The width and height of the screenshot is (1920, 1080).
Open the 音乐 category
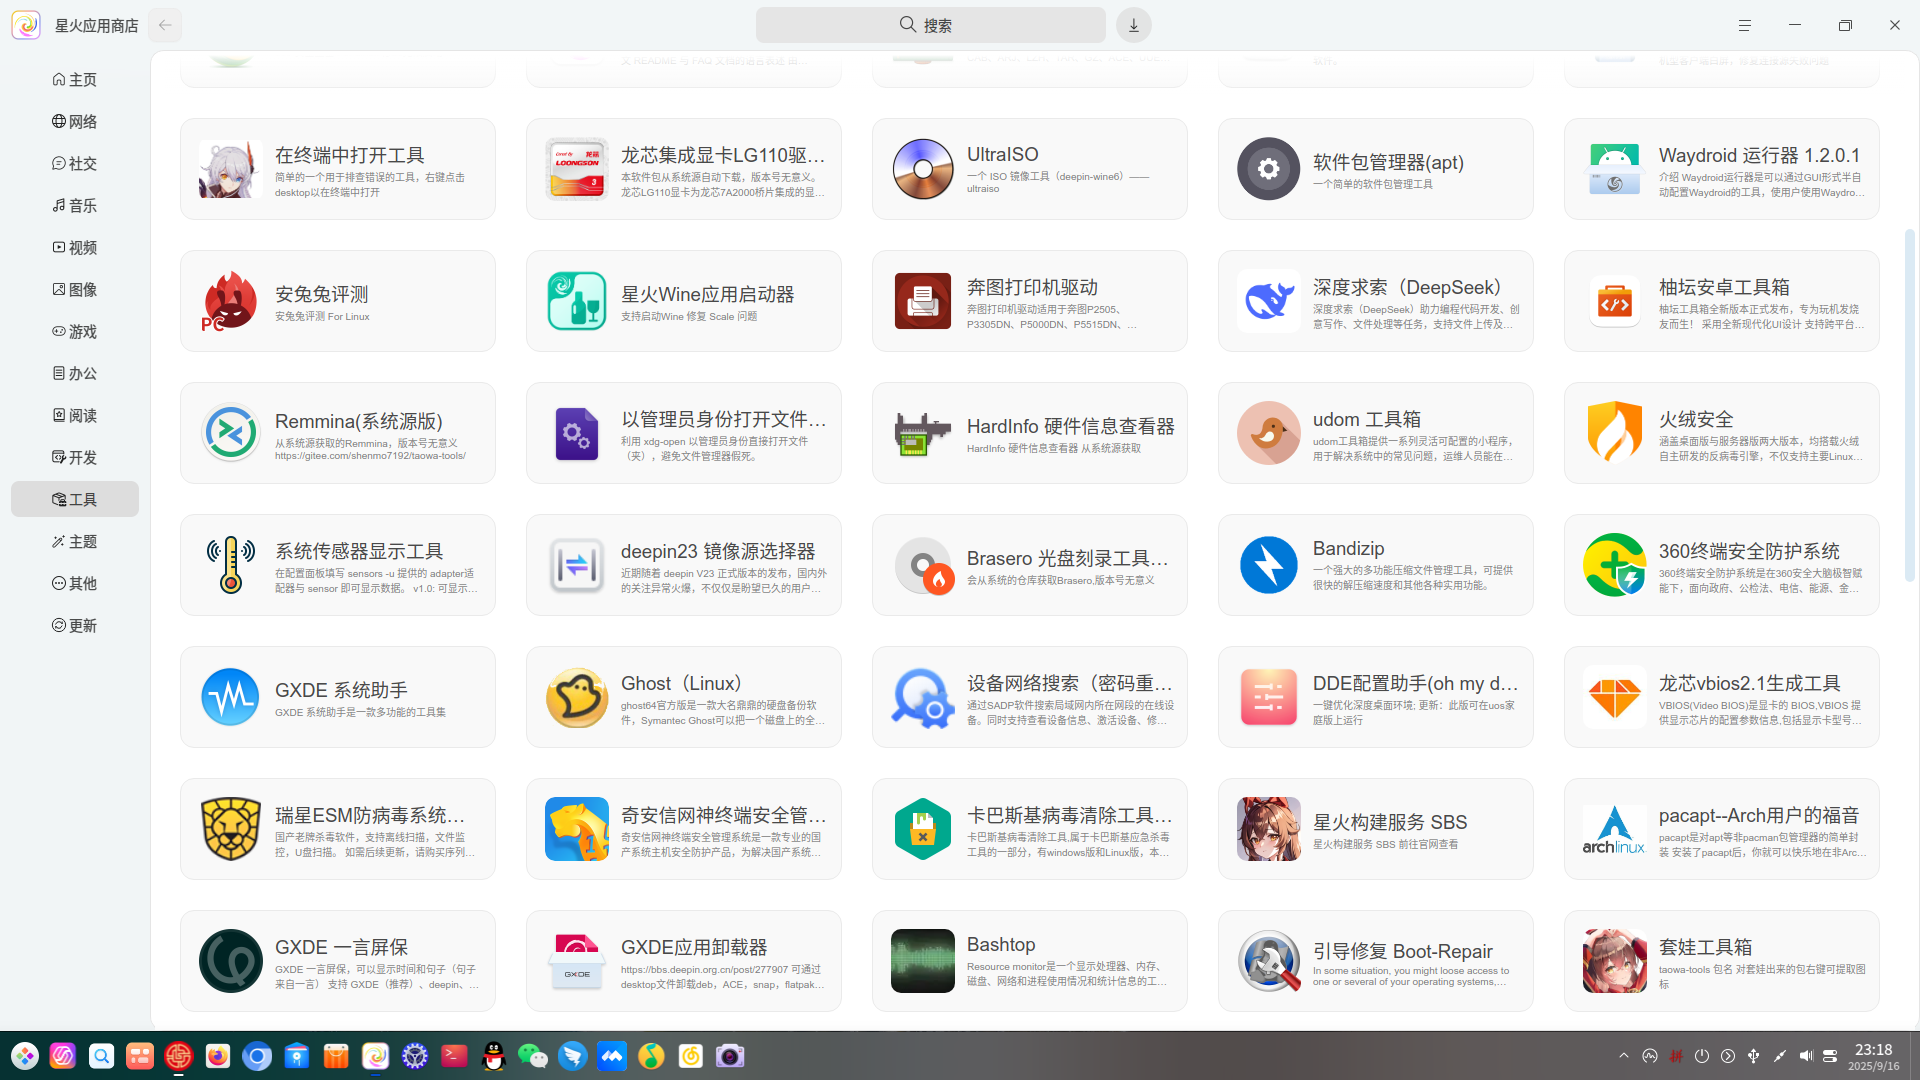[75, 205]
